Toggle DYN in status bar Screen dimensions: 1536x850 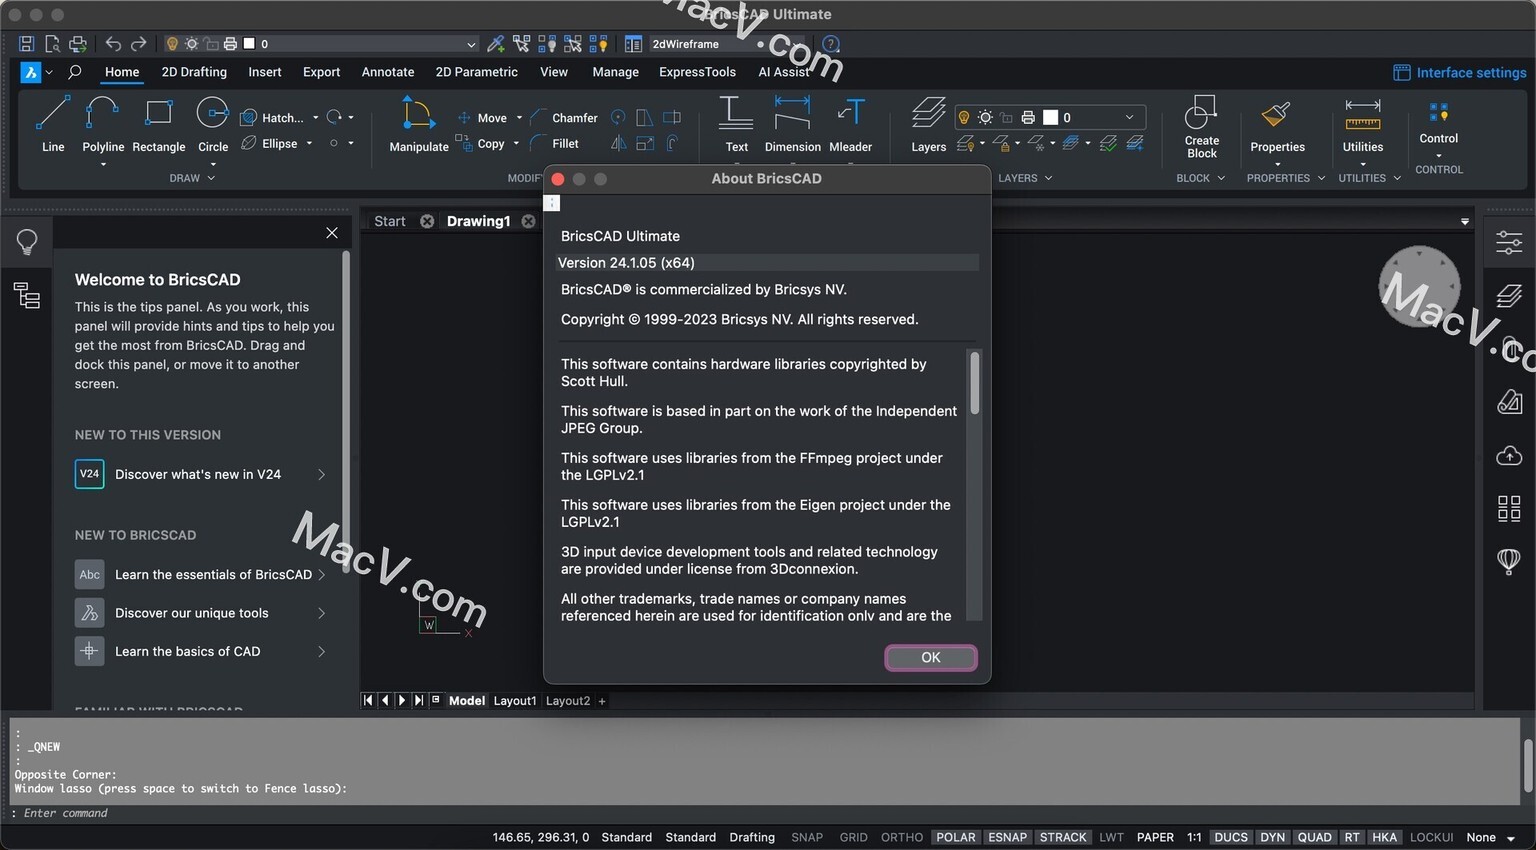[1272, 837]
